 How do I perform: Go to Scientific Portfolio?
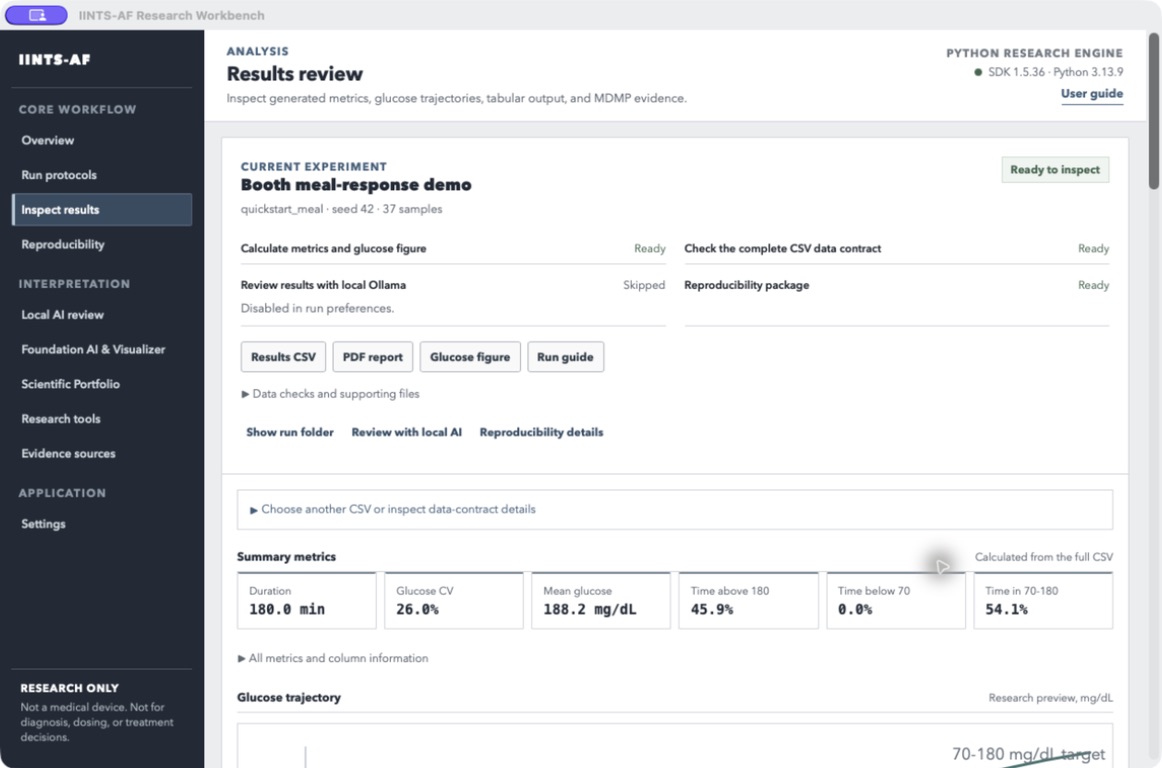[x=70, y=384]
